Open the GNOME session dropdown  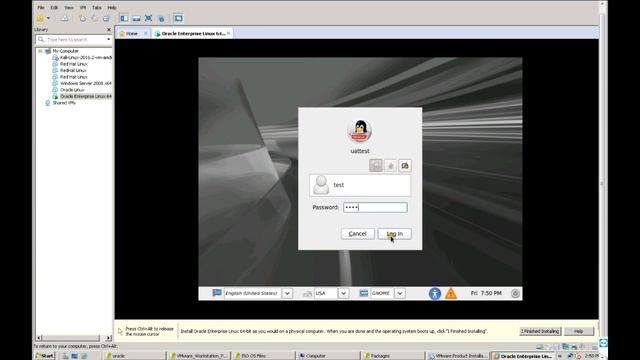click(400, 293)
